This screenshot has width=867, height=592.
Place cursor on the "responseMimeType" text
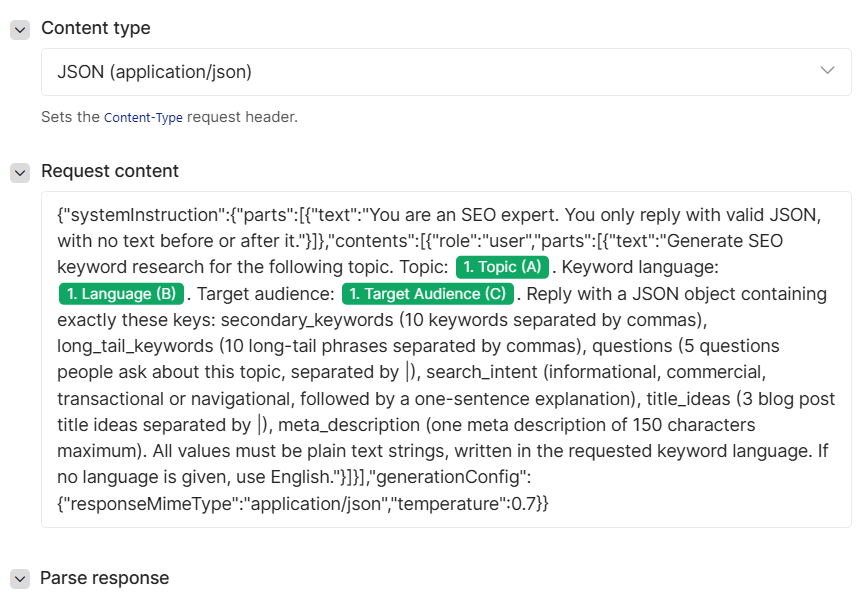[148, 504]
